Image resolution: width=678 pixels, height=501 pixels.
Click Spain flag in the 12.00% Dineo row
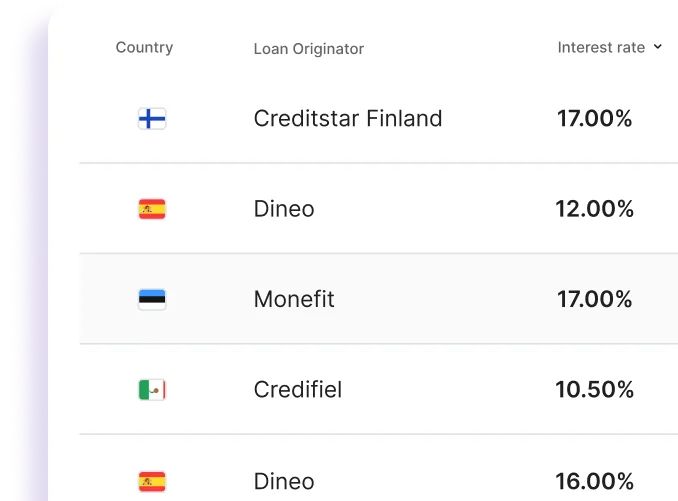point(152,209)
